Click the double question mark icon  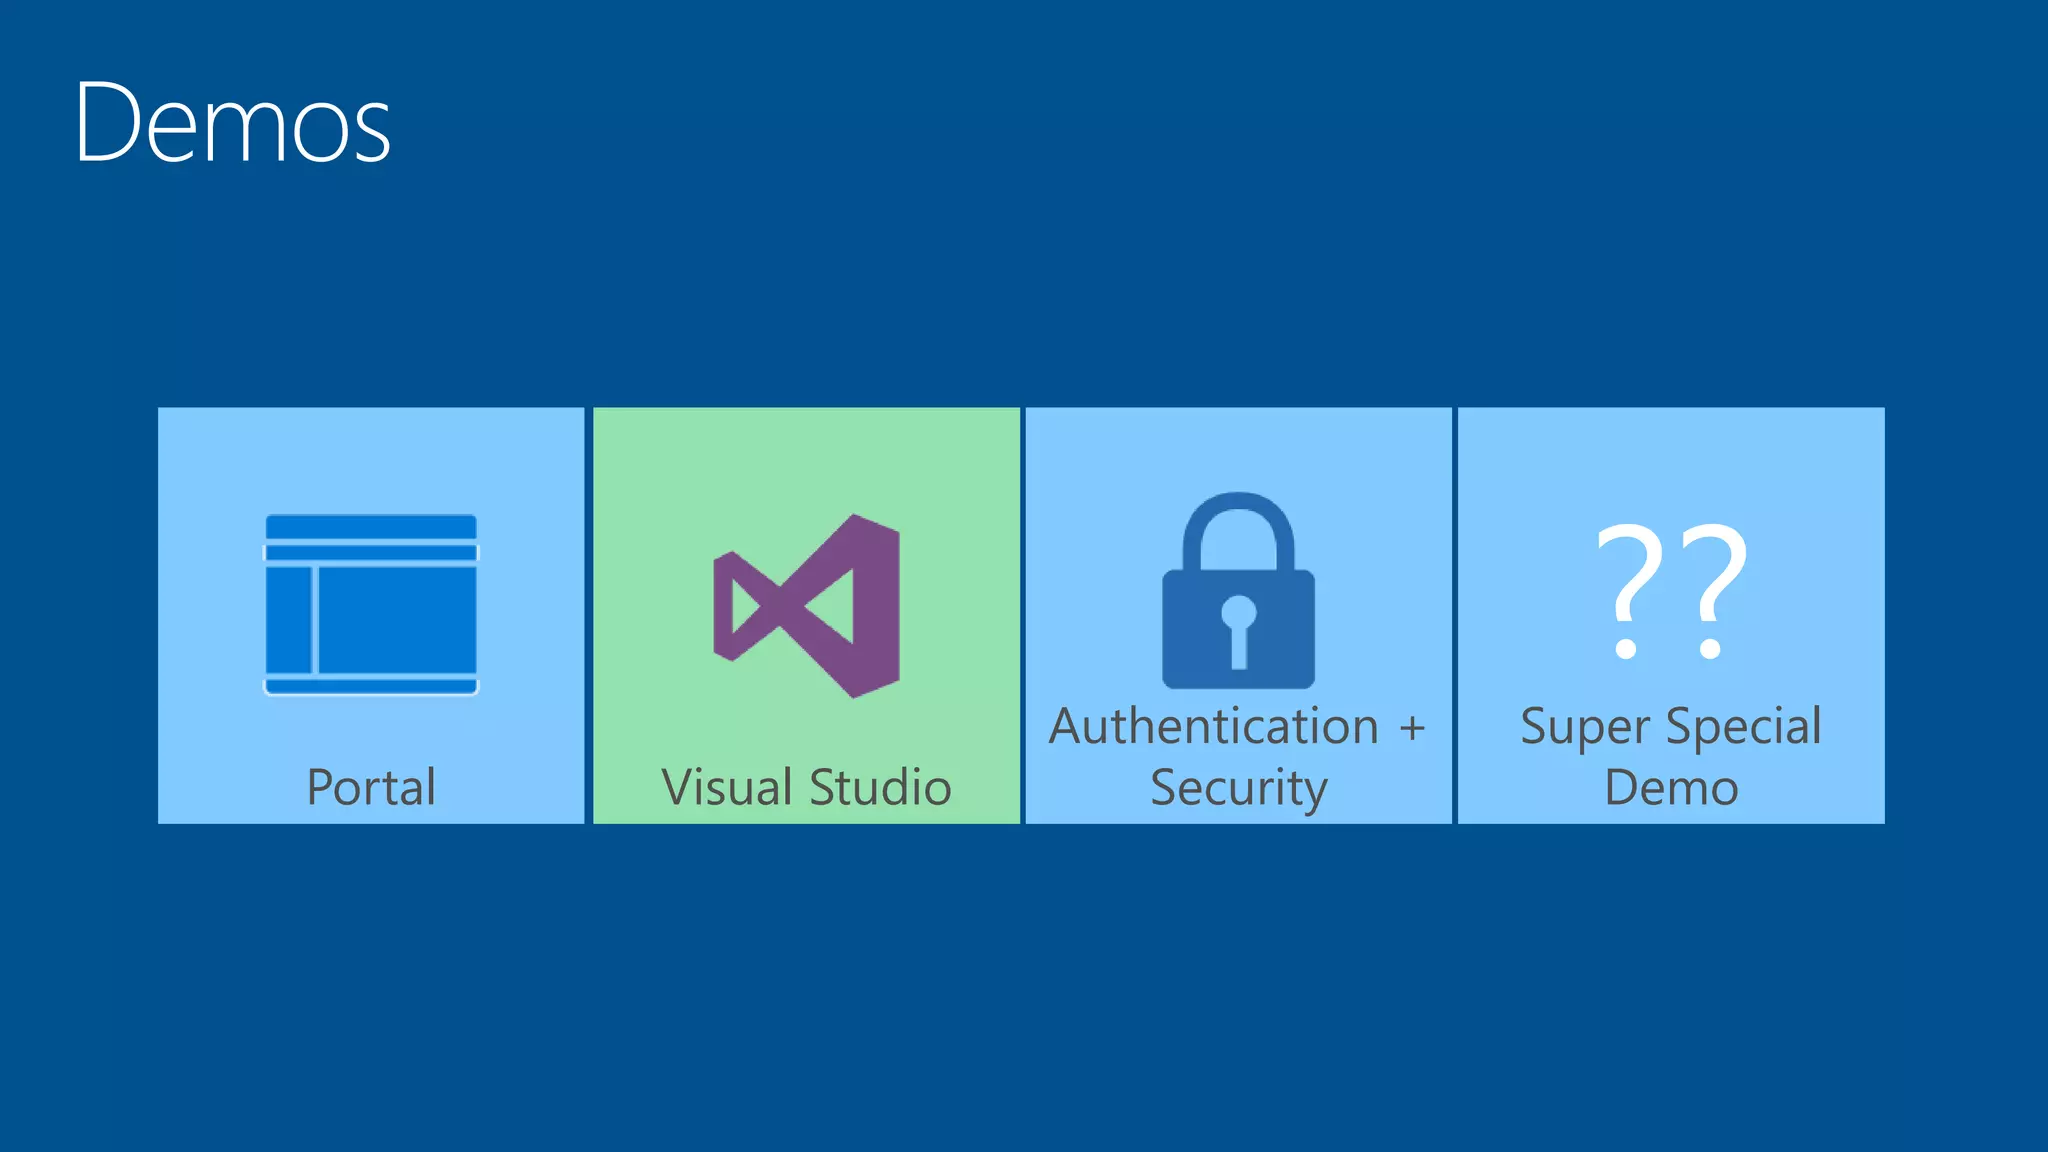[x=1672, y=592]
